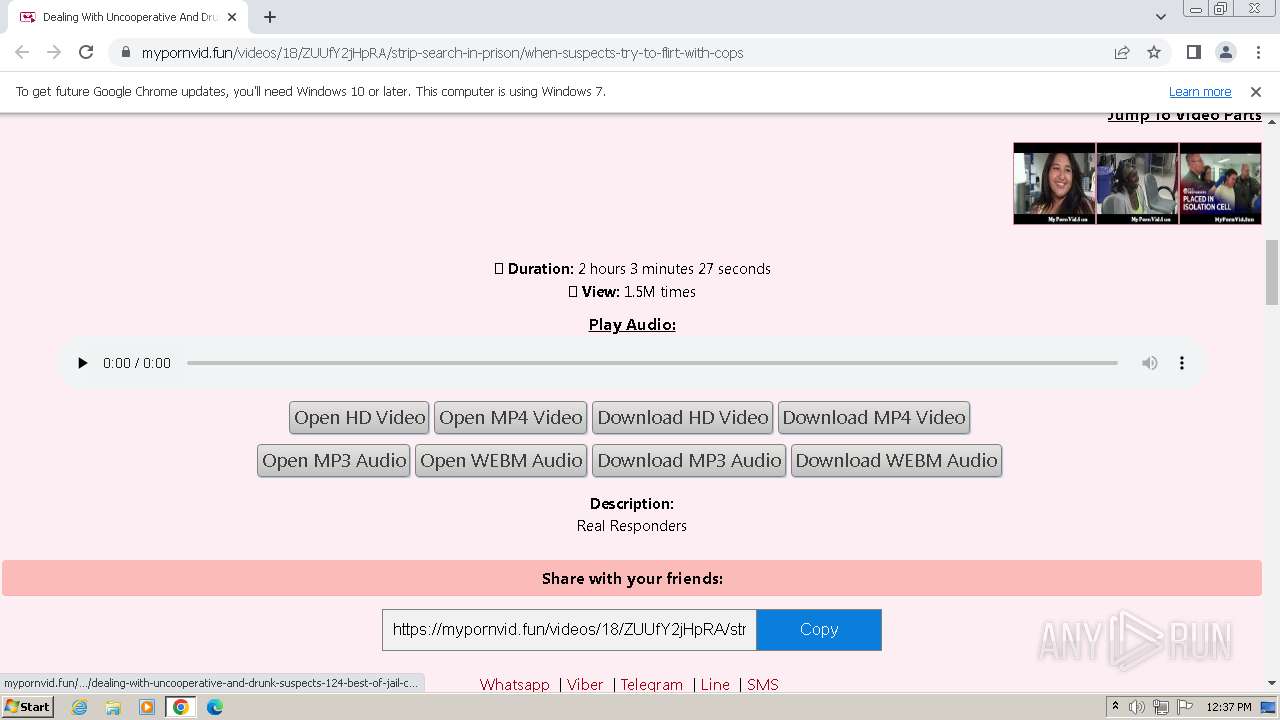The width and height of the screenshot is (1280, 720).
Task: Close the current browser tab
Action: coord(232,17)
